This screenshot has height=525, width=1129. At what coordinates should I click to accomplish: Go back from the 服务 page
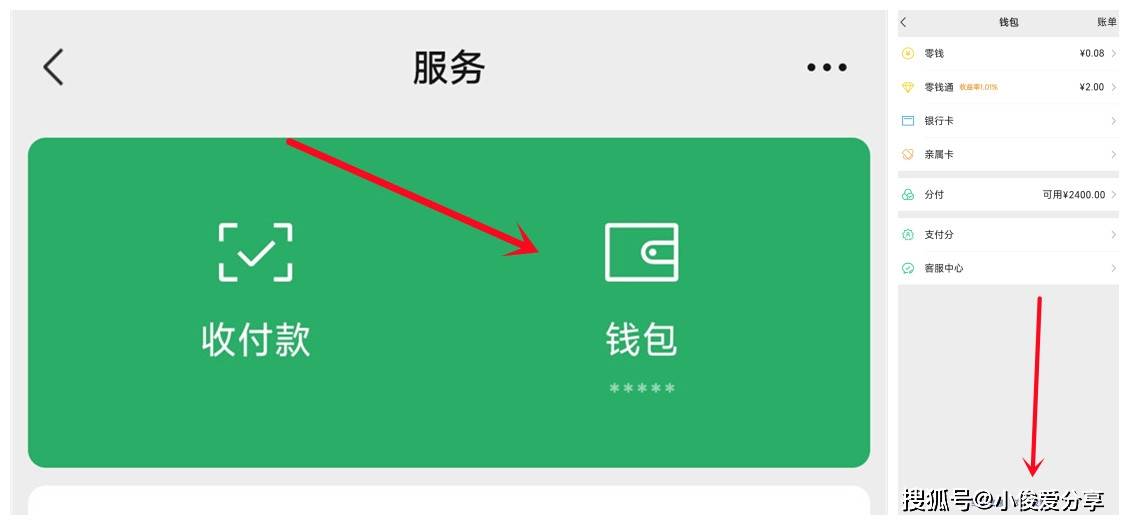point(53,68)
